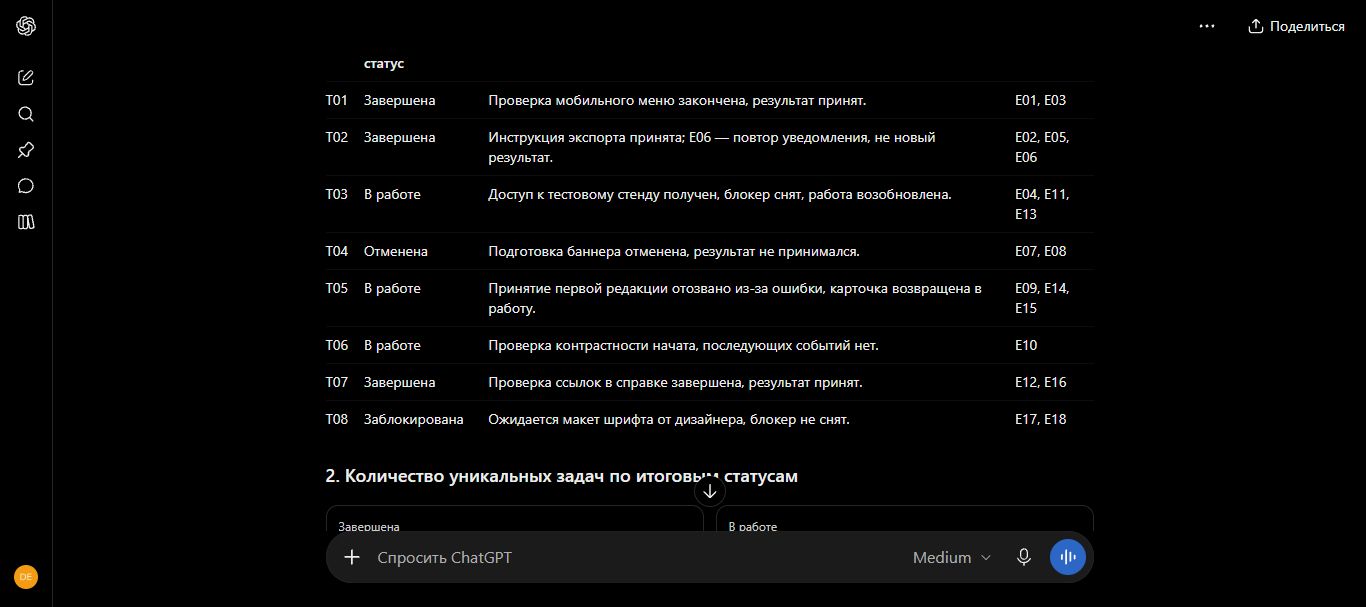Open the DE user profile avatar
The height and width of the screenshot is (607, 1366).
point(26,577)
